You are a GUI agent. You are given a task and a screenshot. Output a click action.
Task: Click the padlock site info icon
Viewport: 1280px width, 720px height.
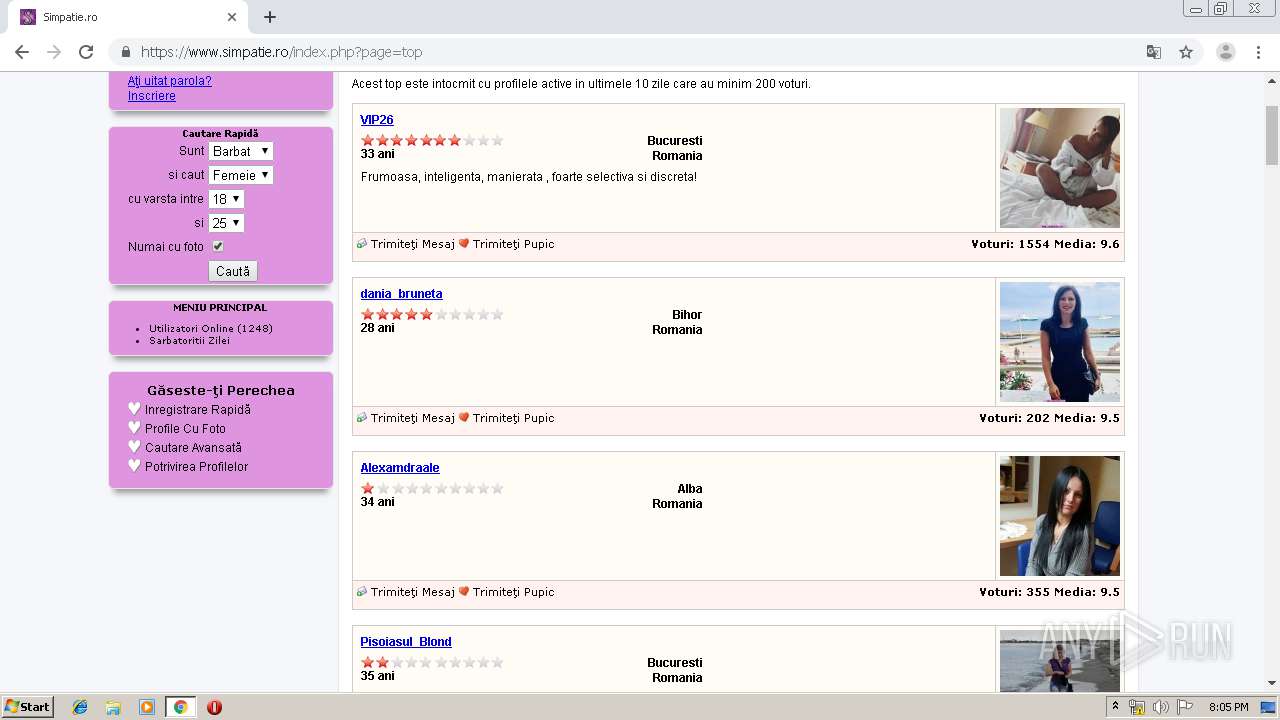coord(126,52)
